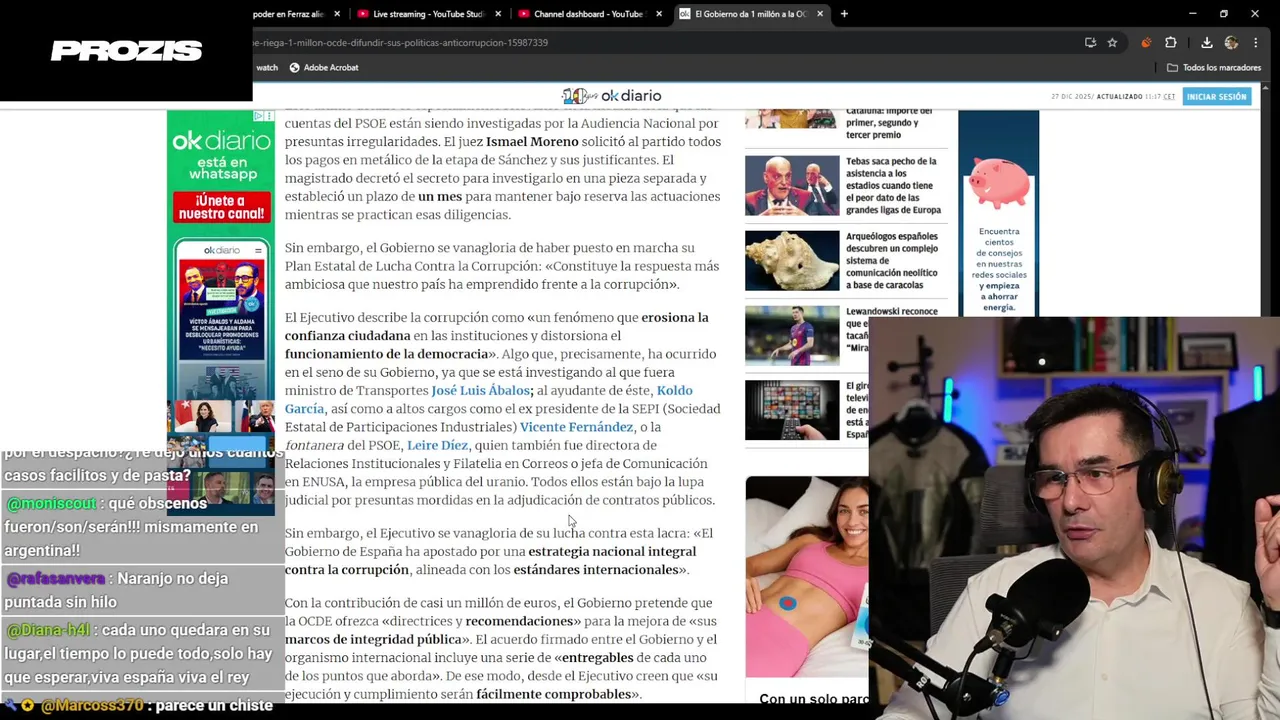Open the 'Lewandowski reconoce' headline

pos(891,311)
